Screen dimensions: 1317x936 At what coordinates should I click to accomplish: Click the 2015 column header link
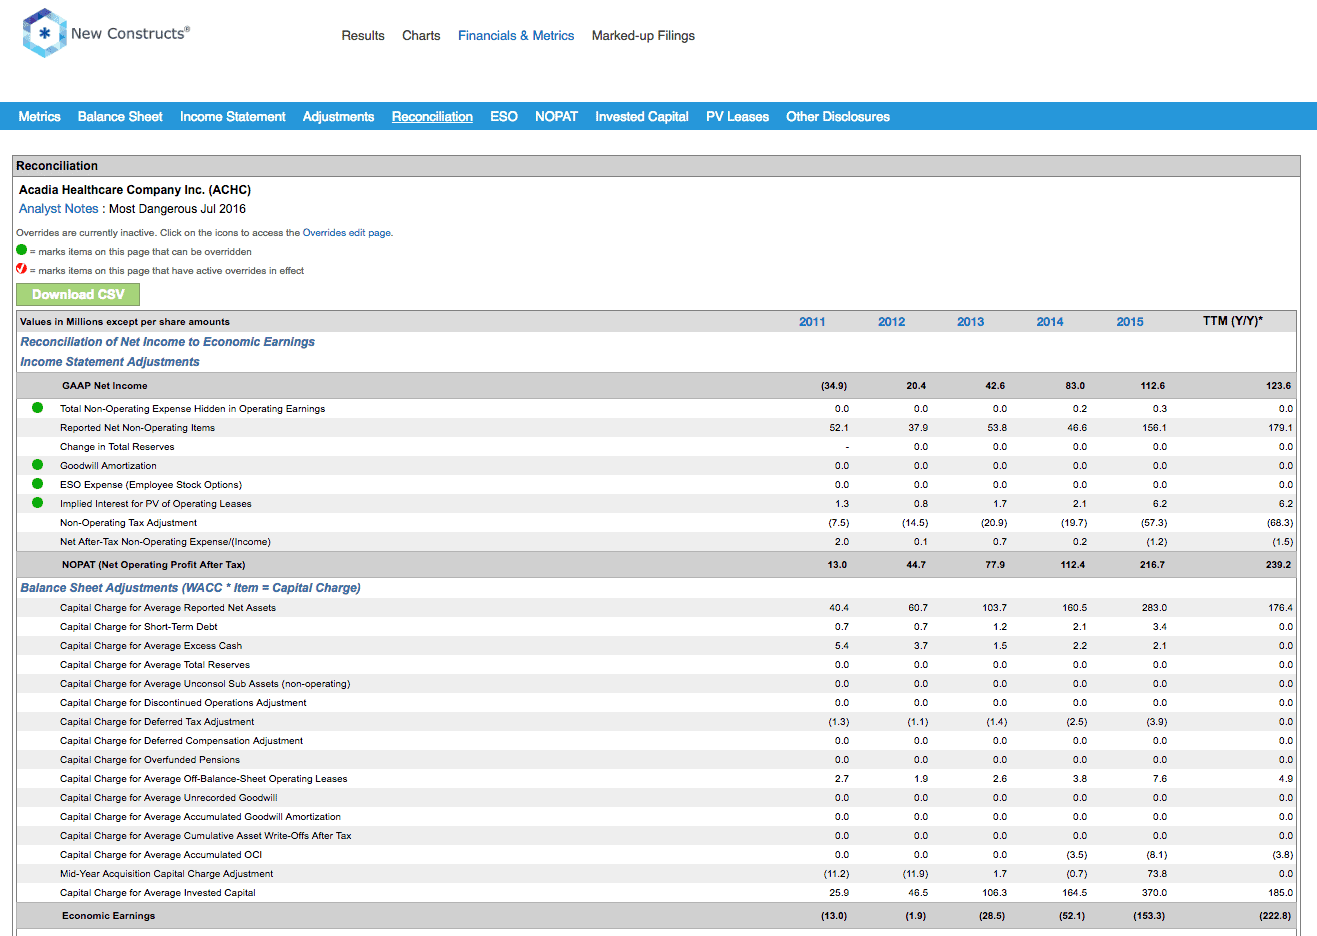(1130, 321)
